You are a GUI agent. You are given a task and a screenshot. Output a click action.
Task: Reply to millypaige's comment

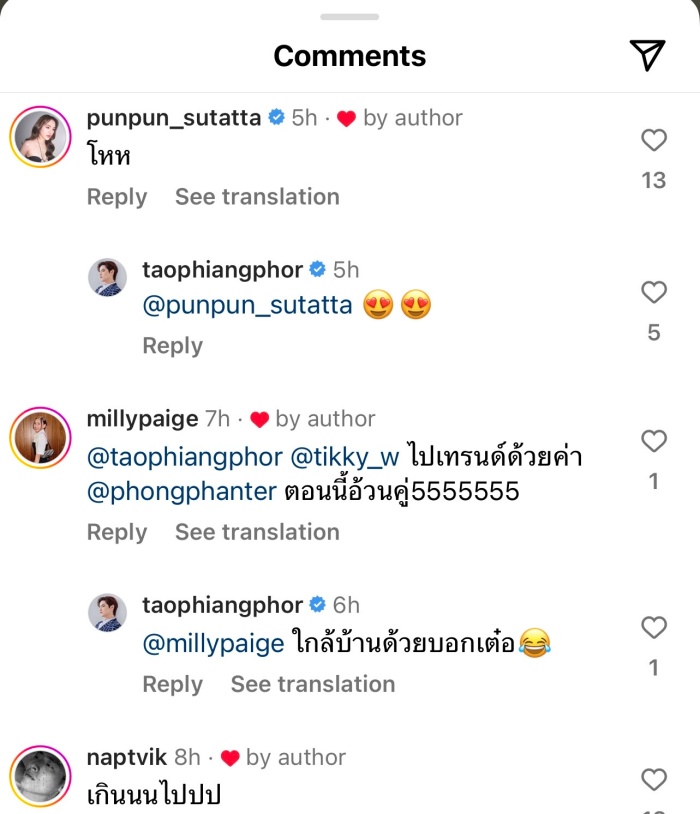(116, 532)
